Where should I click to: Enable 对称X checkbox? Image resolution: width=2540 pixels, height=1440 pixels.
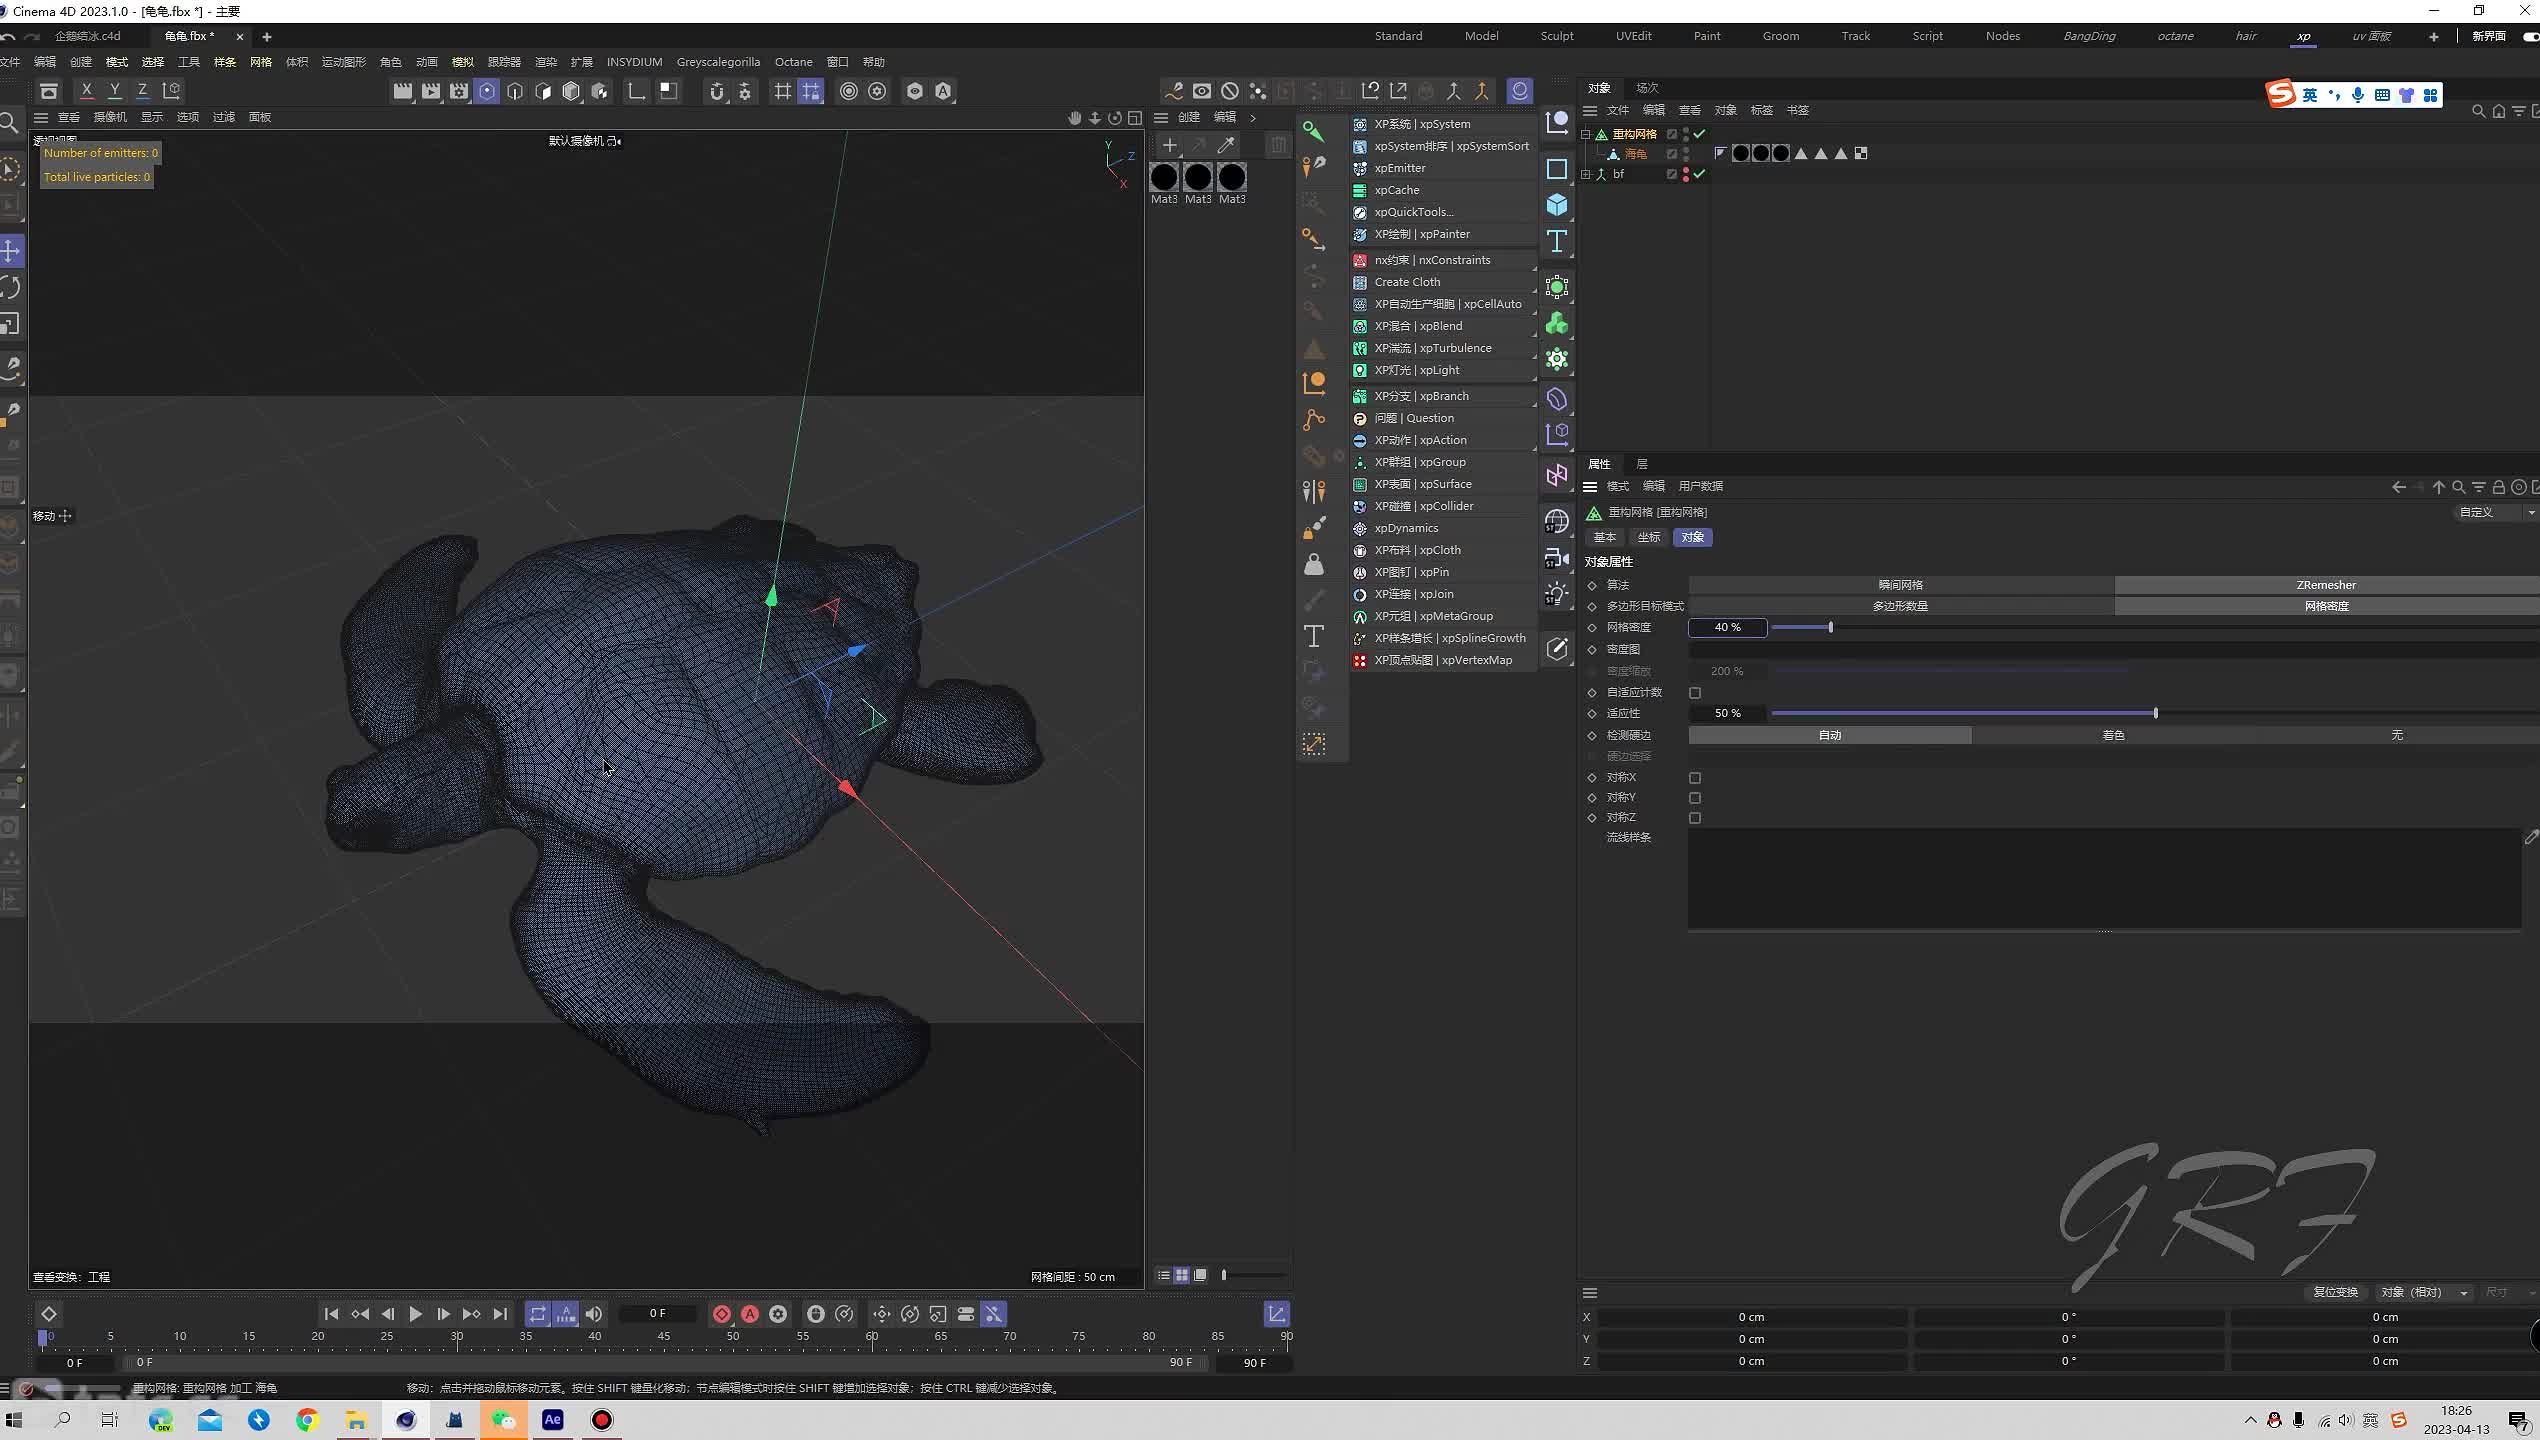[1695, 777]
